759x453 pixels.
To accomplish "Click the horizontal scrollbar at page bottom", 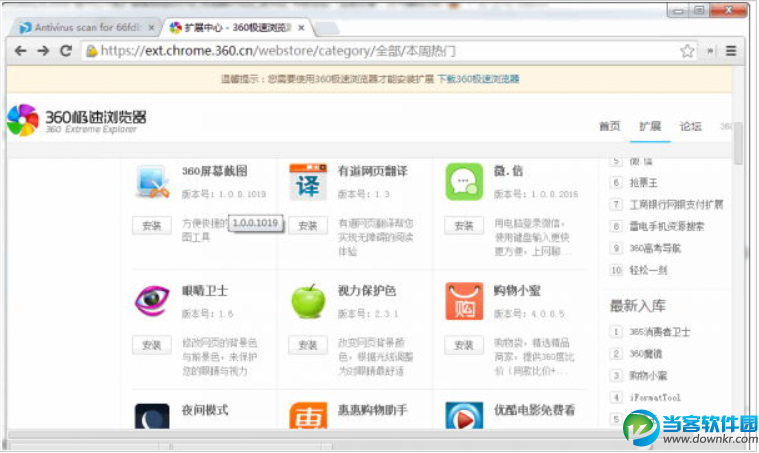I will pos(370,434).
